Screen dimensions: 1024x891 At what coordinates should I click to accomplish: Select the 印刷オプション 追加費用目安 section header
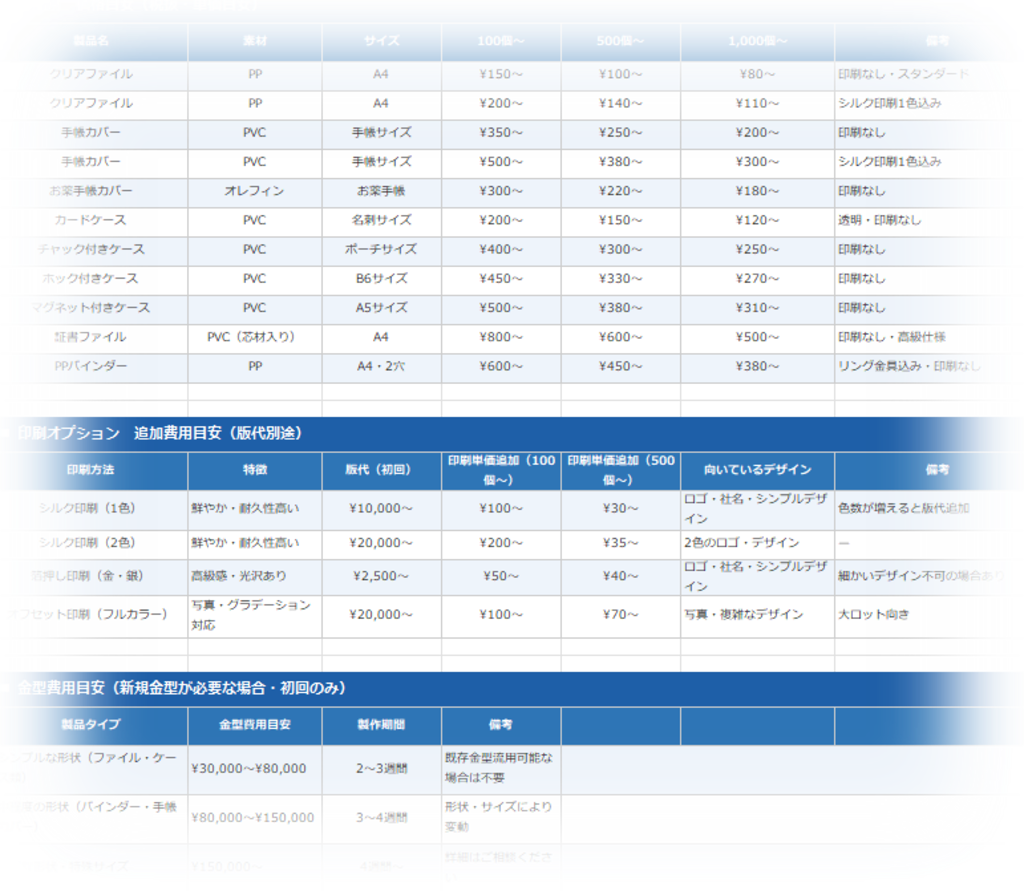[x=512, y=434]
